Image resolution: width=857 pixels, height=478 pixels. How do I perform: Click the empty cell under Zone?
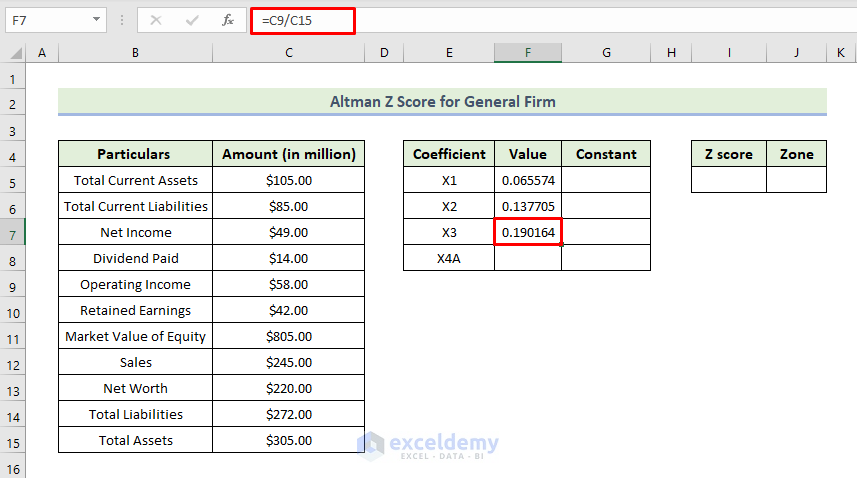pyautogui.click(x=796, y=180)
